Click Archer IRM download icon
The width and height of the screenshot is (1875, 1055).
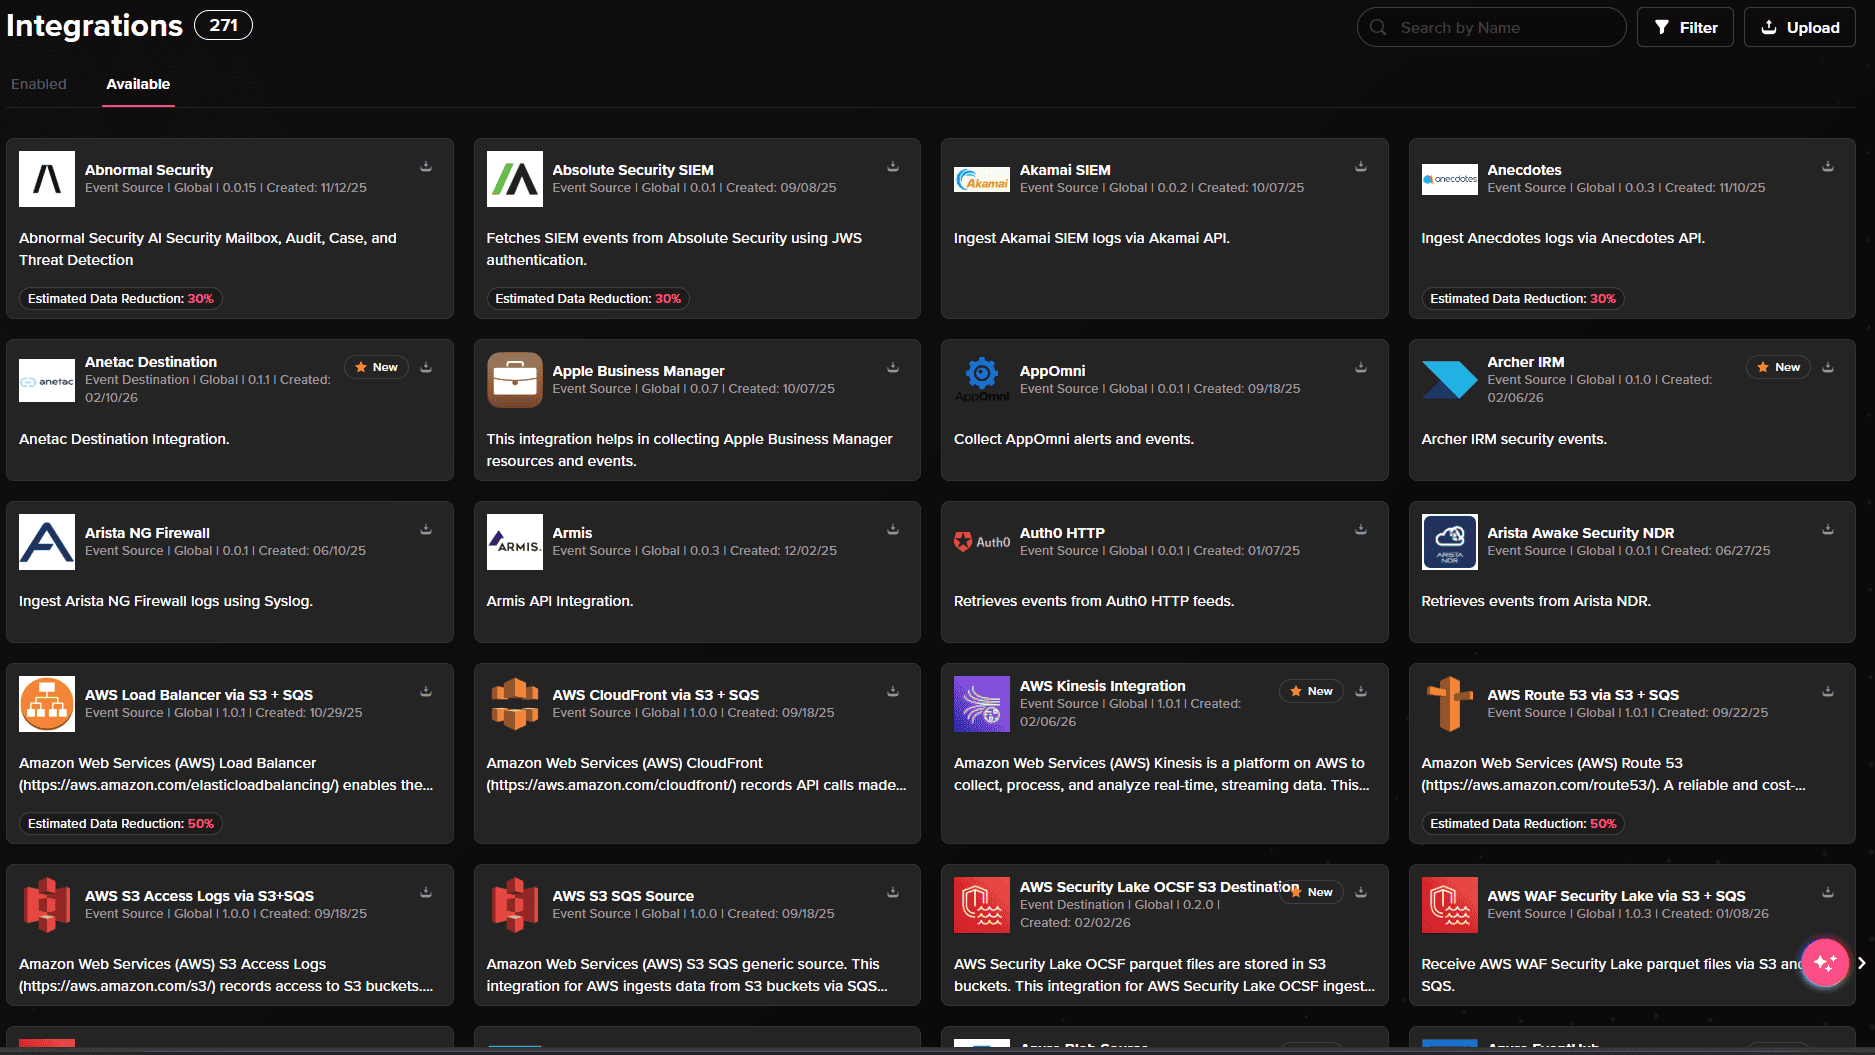[1828, 368]
